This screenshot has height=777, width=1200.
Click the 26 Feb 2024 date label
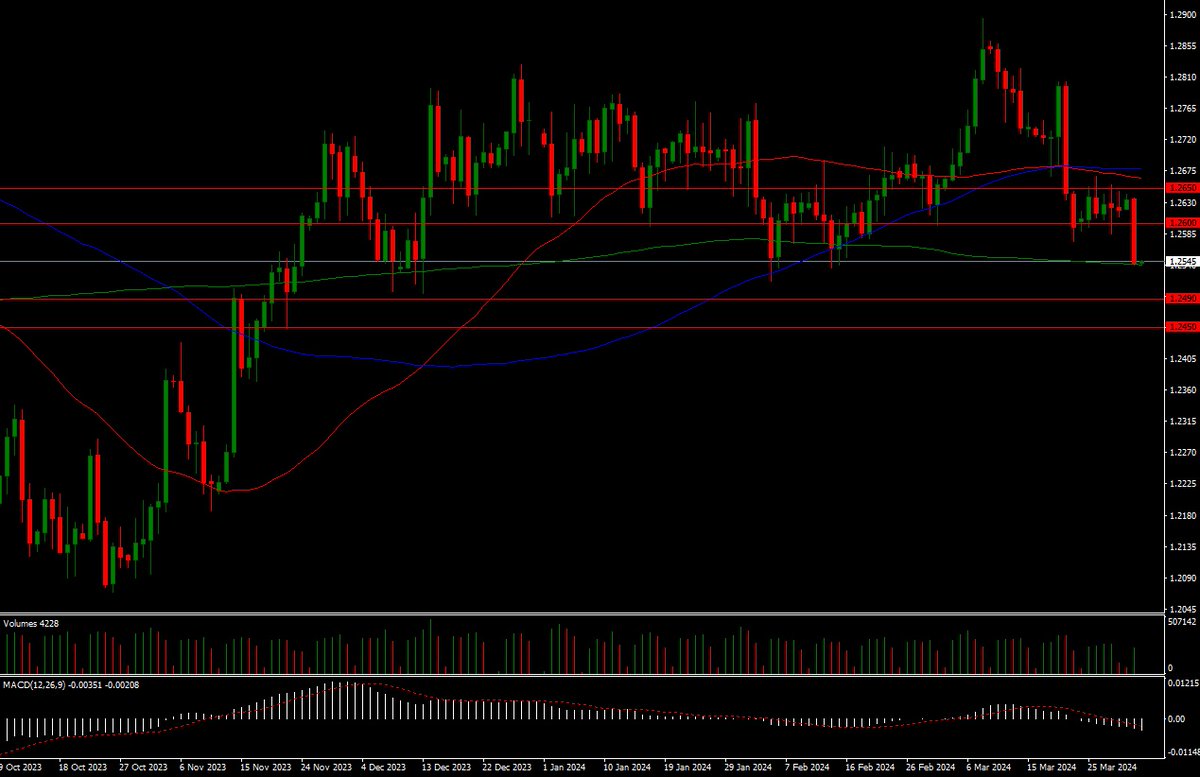click(x=929, y=768)
